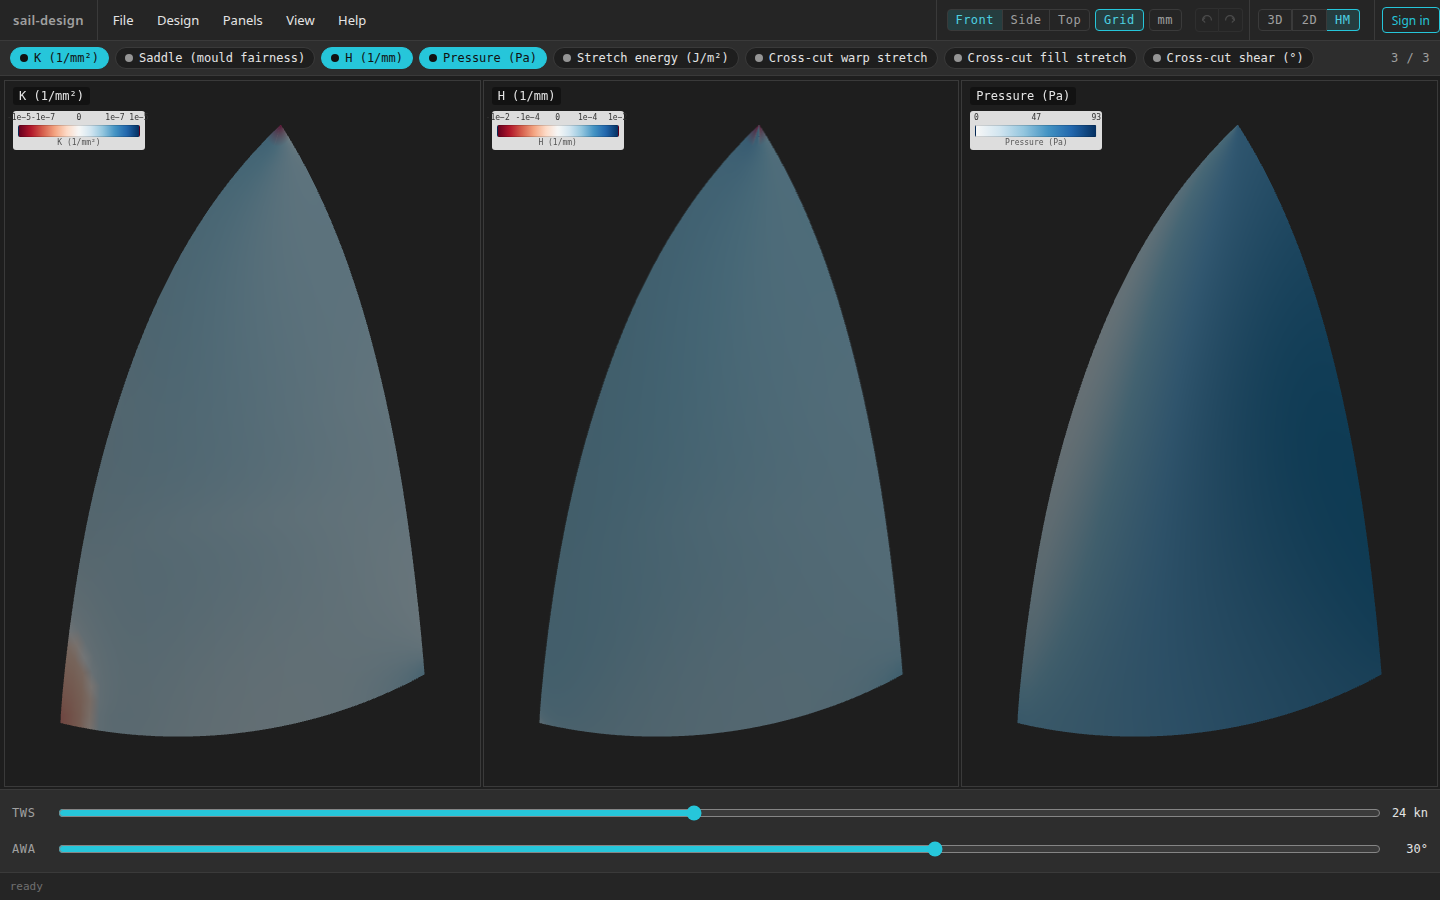Toggle the H (1/mm) heatmap chip

tap(367, 58)
